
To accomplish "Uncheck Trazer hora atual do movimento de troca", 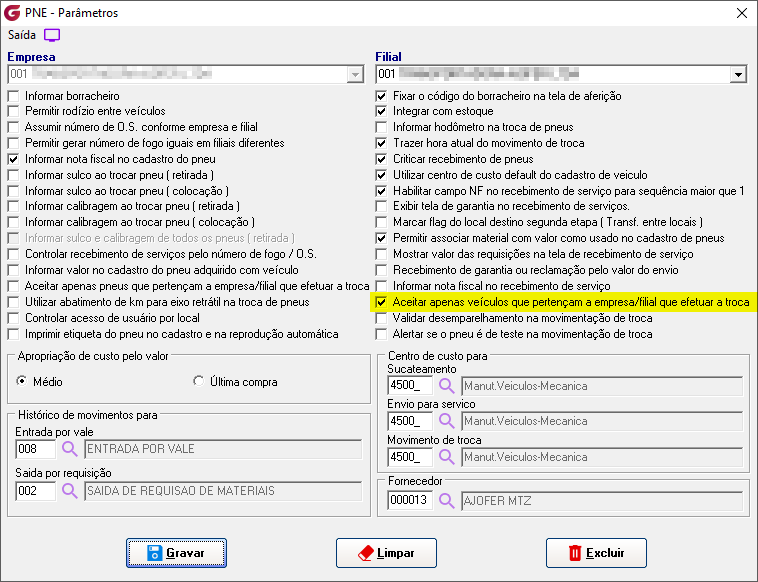I will coord(381,143).
